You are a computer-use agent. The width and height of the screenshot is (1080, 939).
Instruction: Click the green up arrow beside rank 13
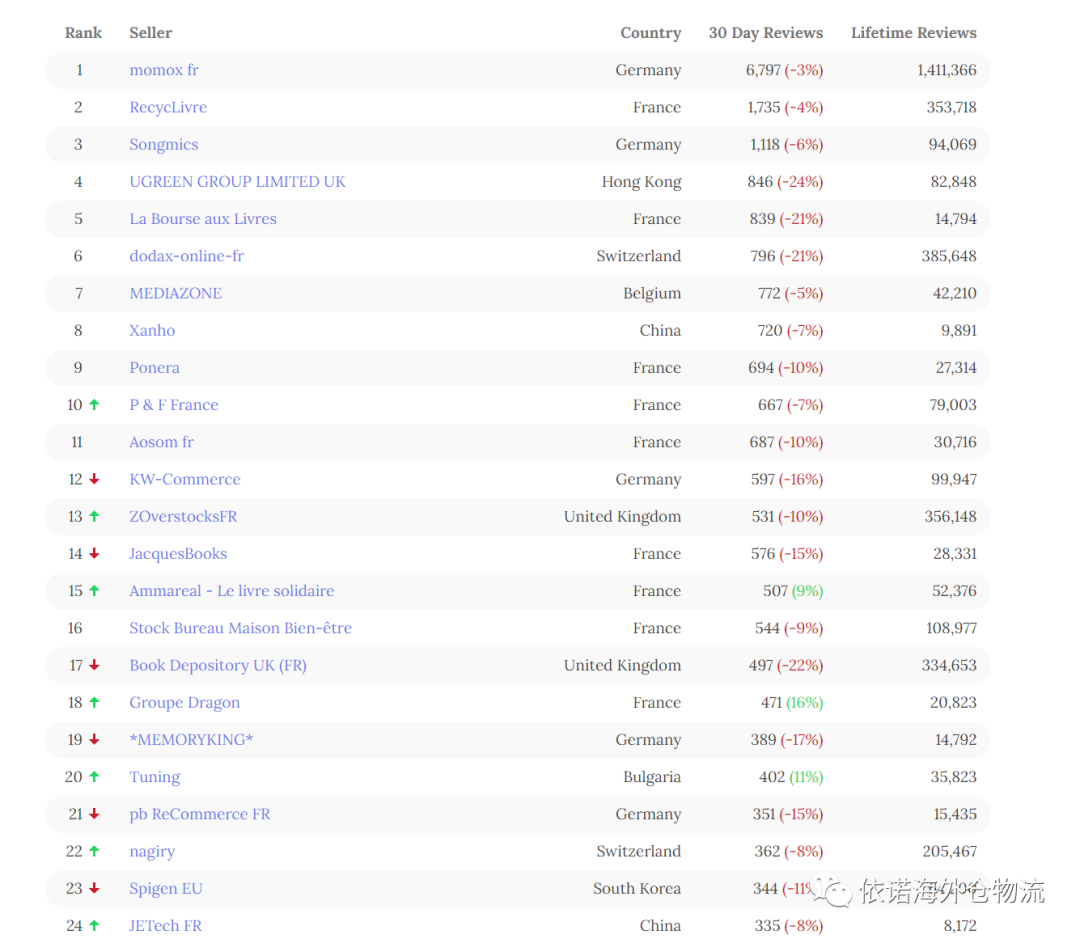[x=94, y=516]
